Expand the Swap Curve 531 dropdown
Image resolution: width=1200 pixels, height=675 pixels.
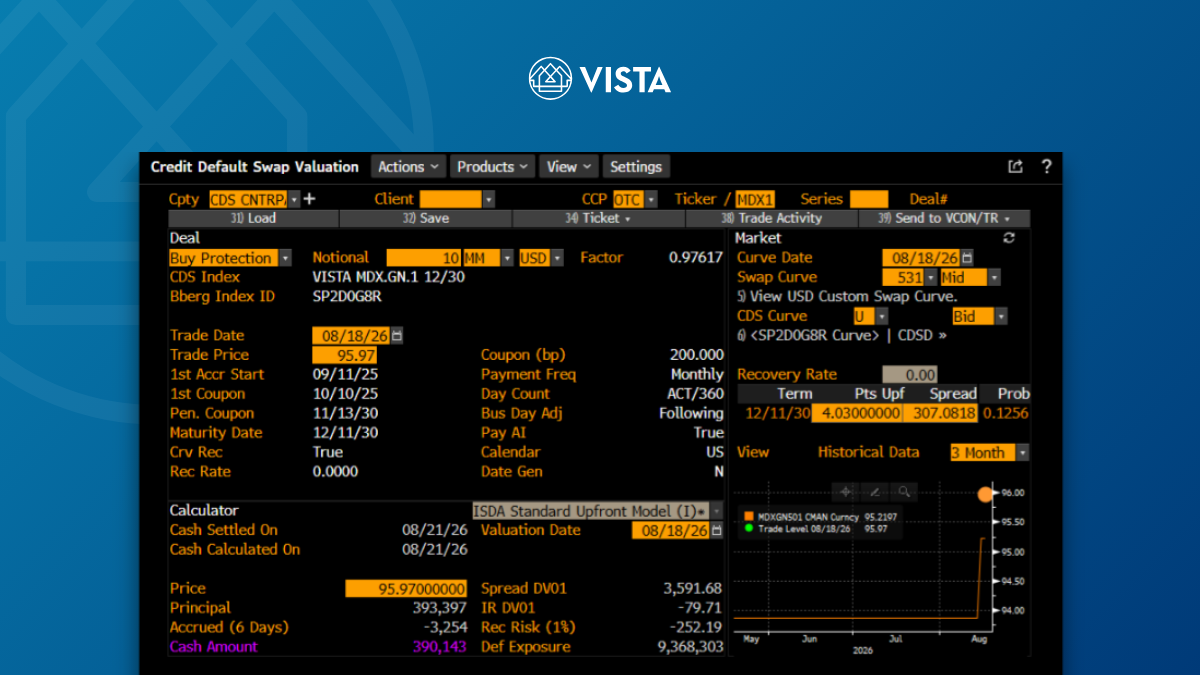point(931,277)
